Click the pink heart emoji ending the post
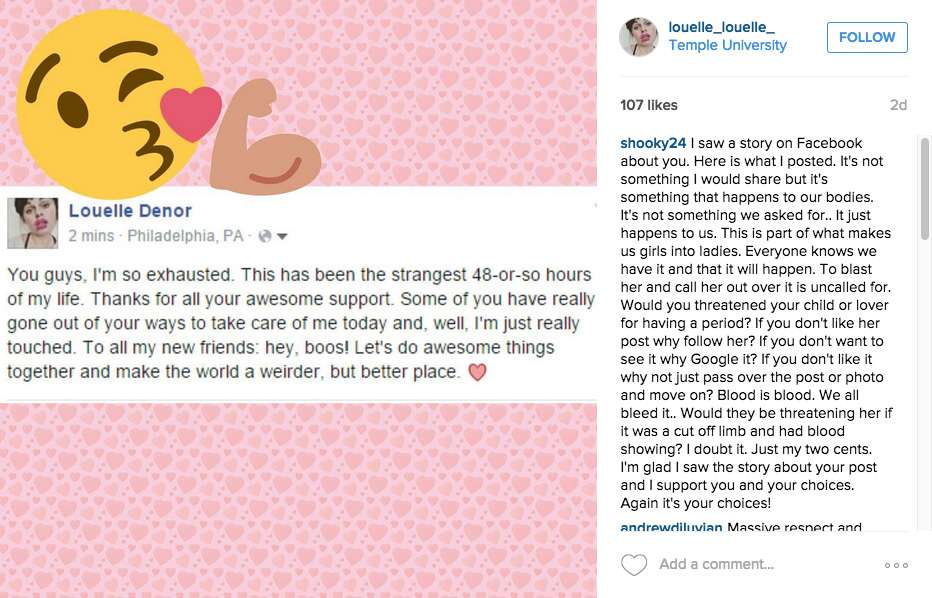This screenshot has width=932, height=598. tap(477, 372)
